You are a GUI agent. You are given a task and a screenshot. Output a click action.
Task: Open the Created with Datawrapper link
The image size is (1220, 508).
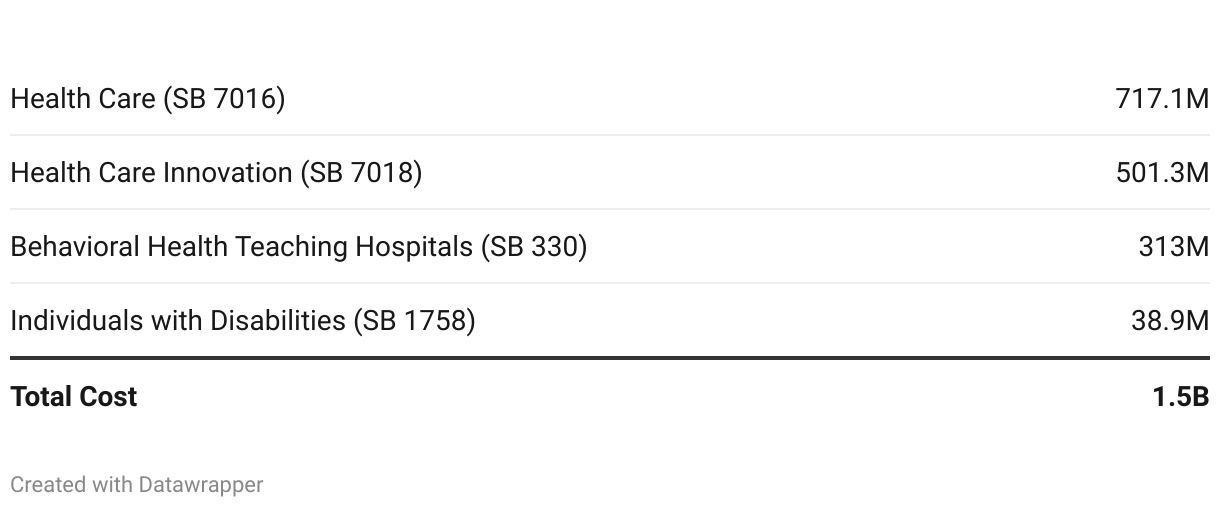point(137,485)
